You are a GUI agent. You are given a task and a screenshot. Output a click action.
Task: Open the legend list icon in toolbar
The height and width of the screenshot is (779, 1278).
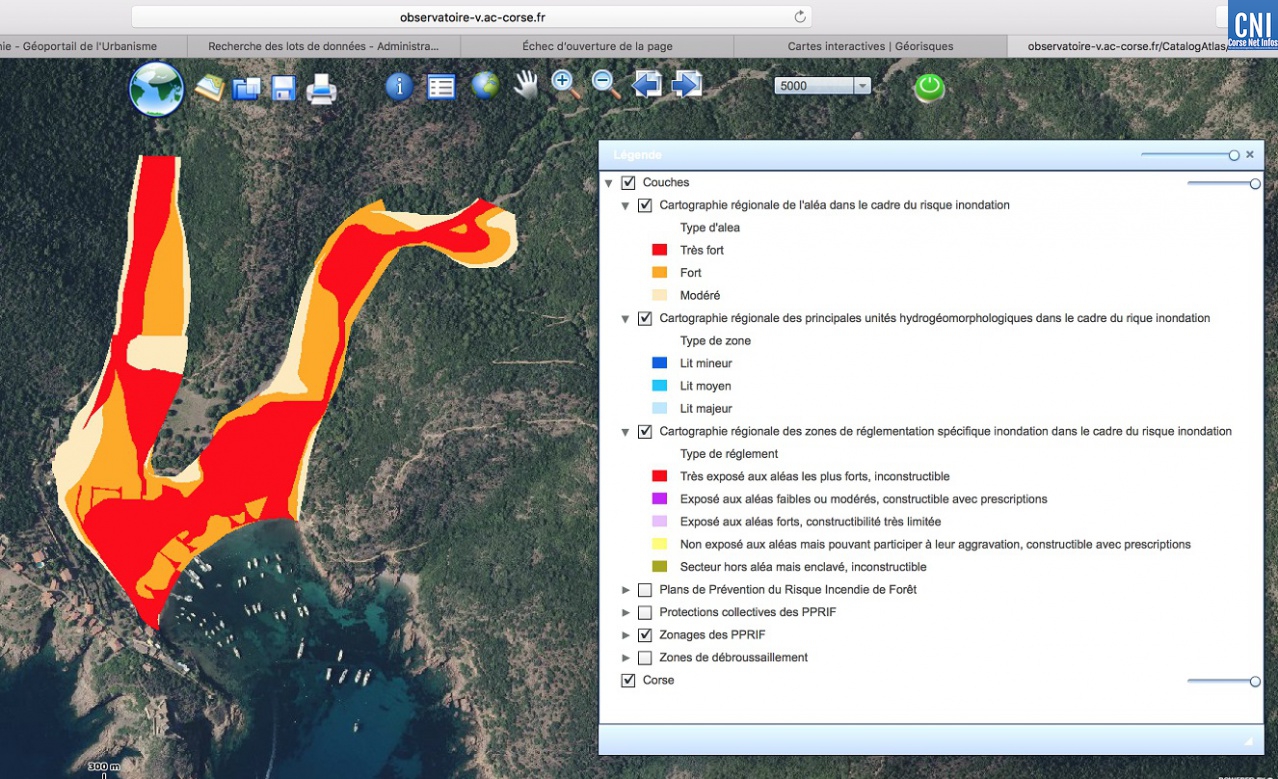click(x=441, y=87)
